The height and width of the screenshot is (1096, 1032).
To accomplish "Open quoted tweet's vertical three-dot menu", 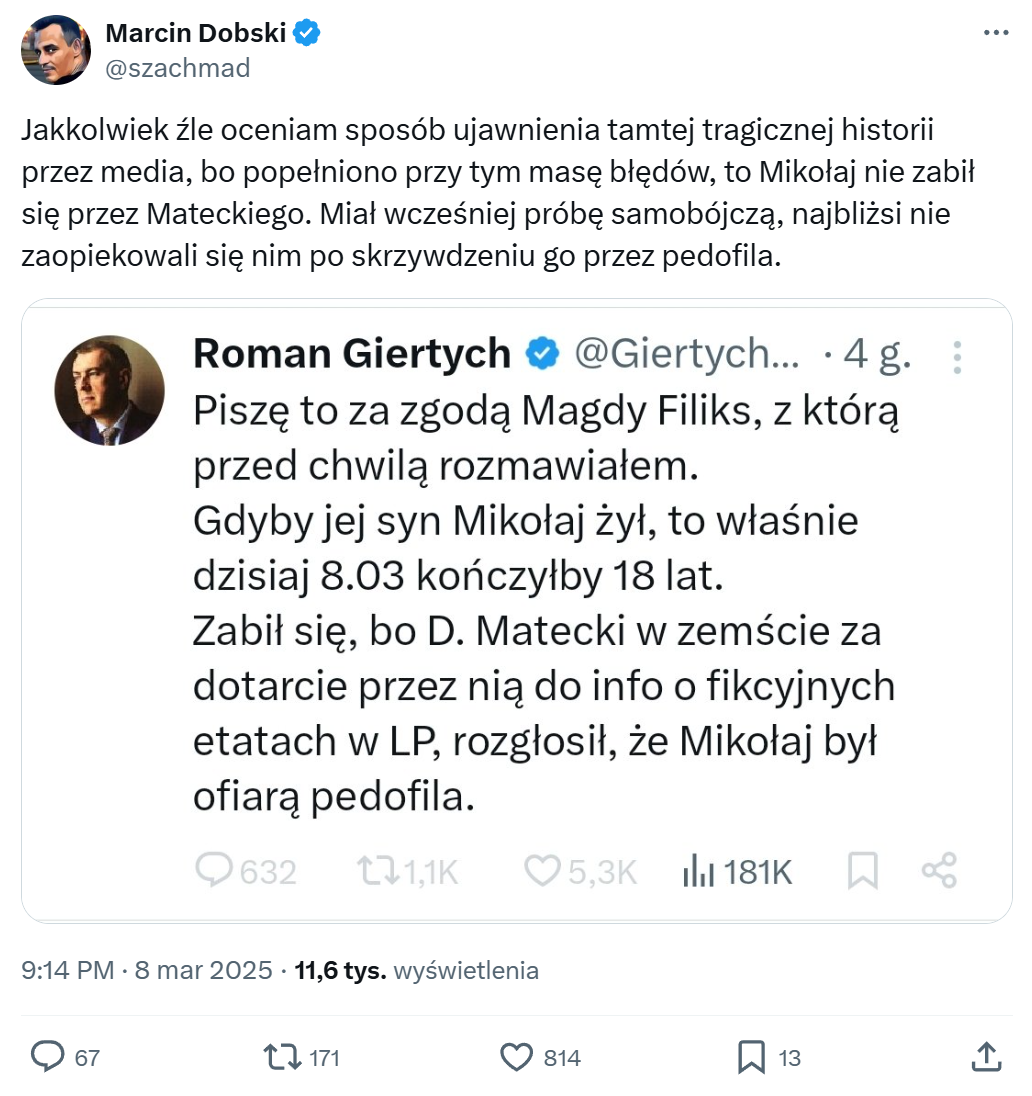I will pos(957,357).
